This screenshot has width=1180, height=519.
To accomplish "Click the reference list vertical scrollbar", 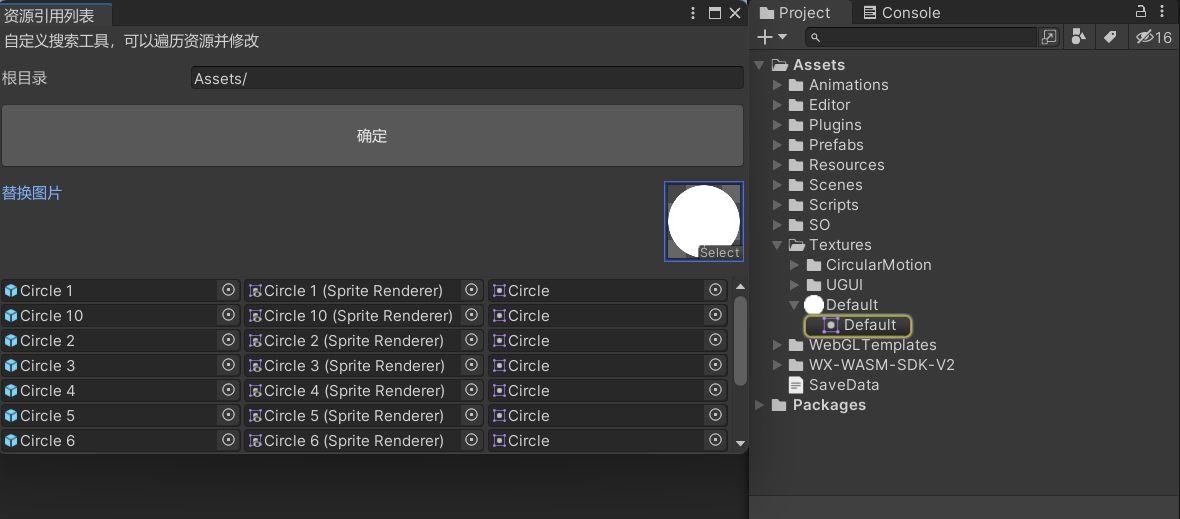I will (x=741, y=341).
